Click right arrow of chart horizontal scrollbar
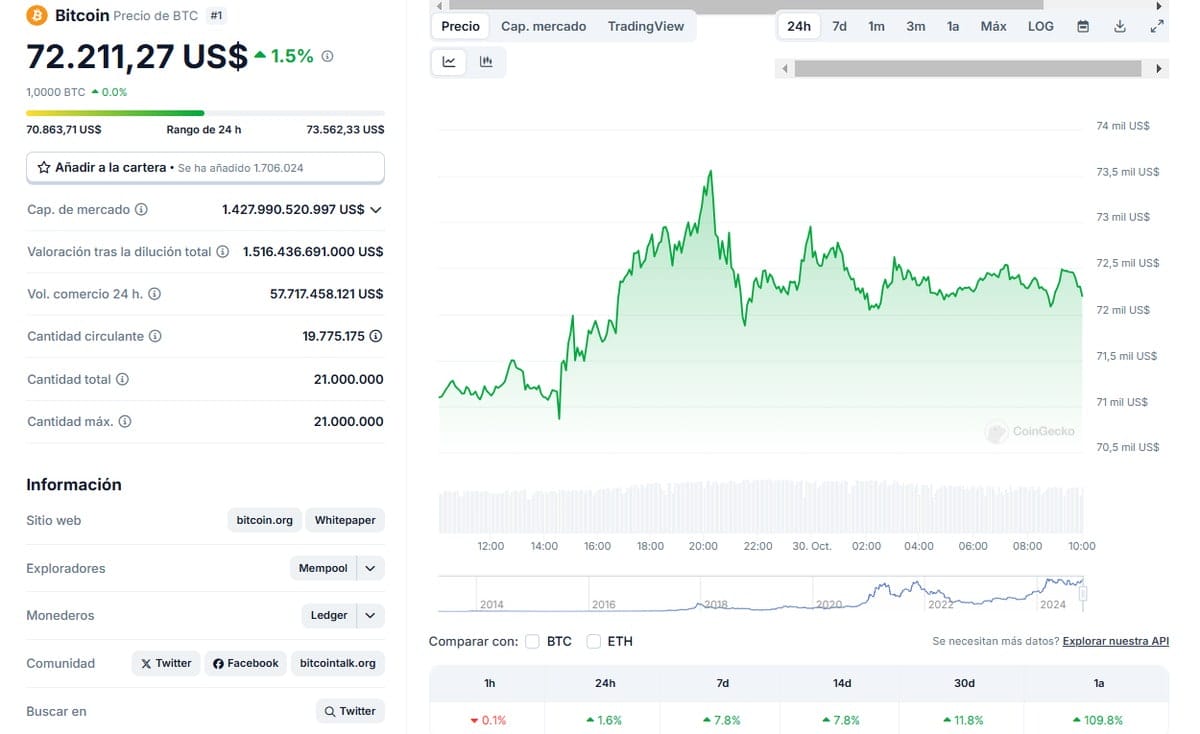The image size is (1200, 734). (1159, 69)
